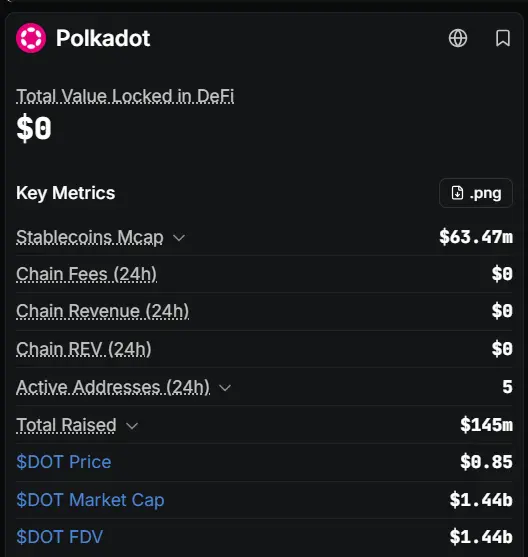Click the Total Value Locked in DeFi label
This screenshot has width=528, height=557.
click(125, 96)
